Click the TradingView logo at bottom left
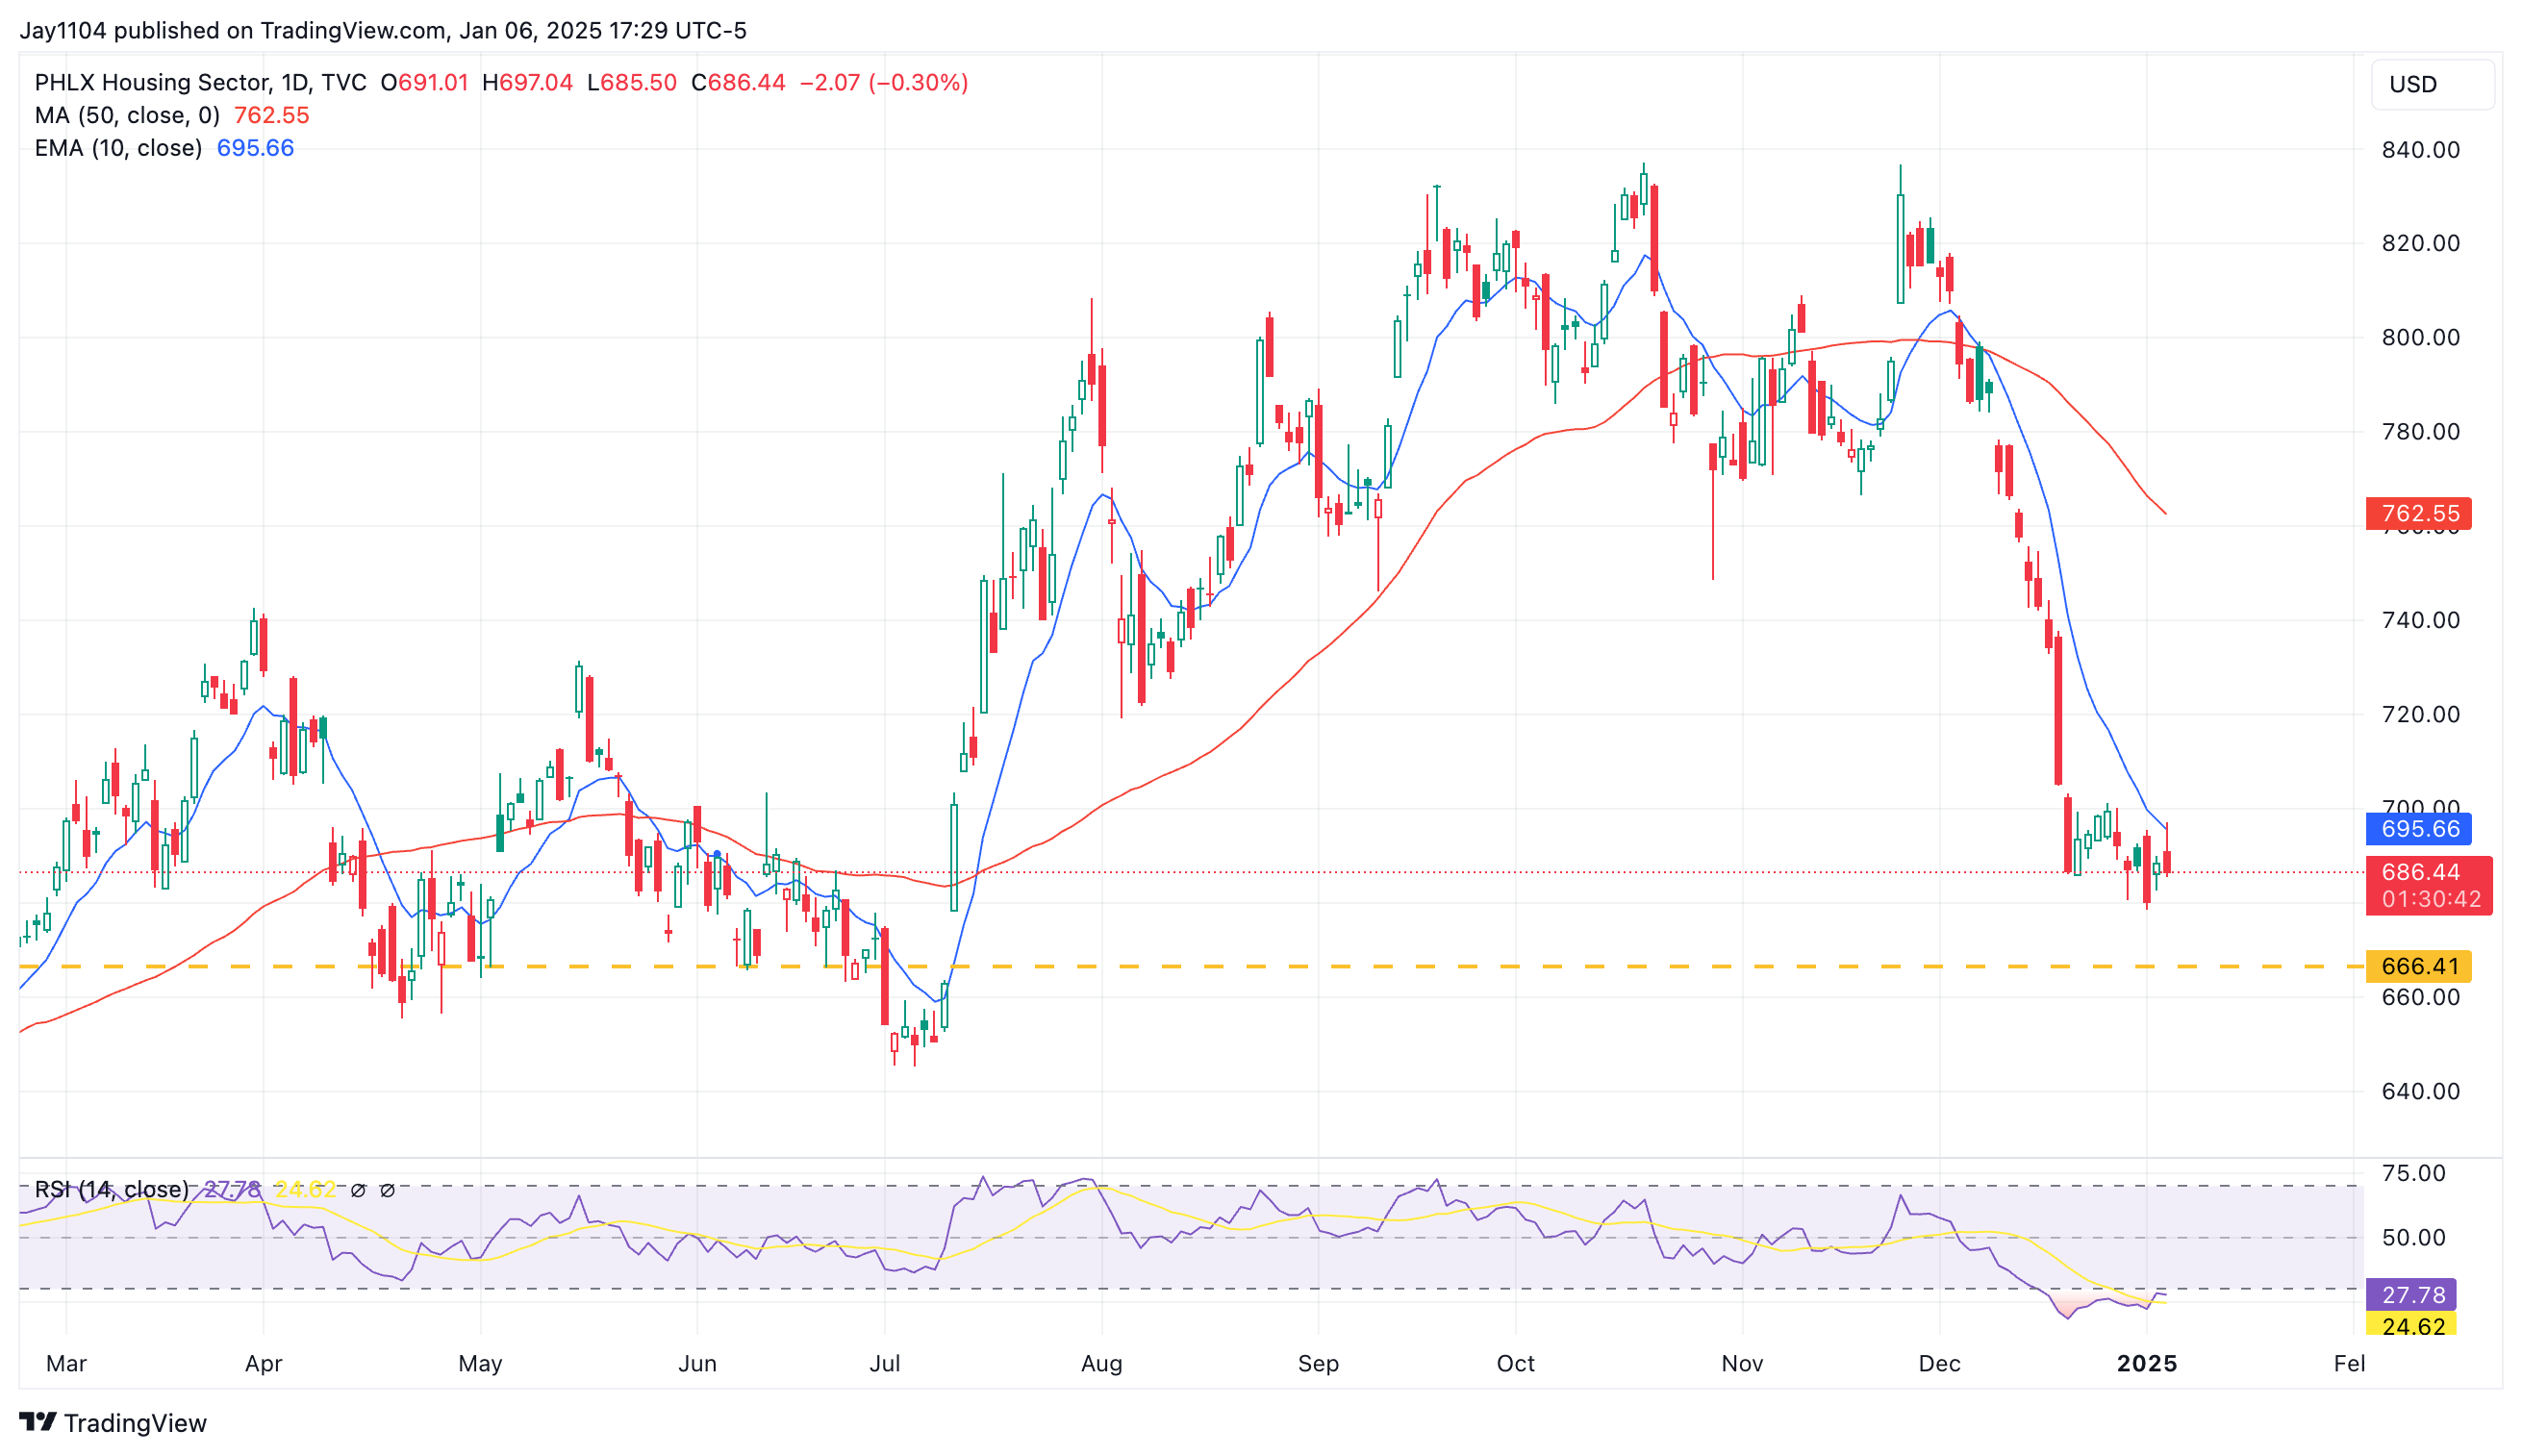 coord(113,1422)
